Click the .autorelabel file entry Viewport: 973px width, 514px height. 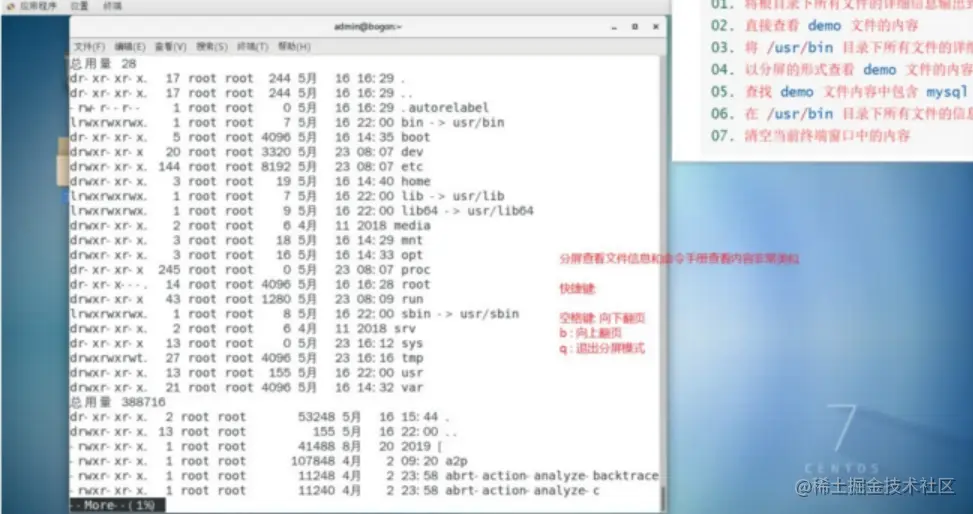point(446,108)
